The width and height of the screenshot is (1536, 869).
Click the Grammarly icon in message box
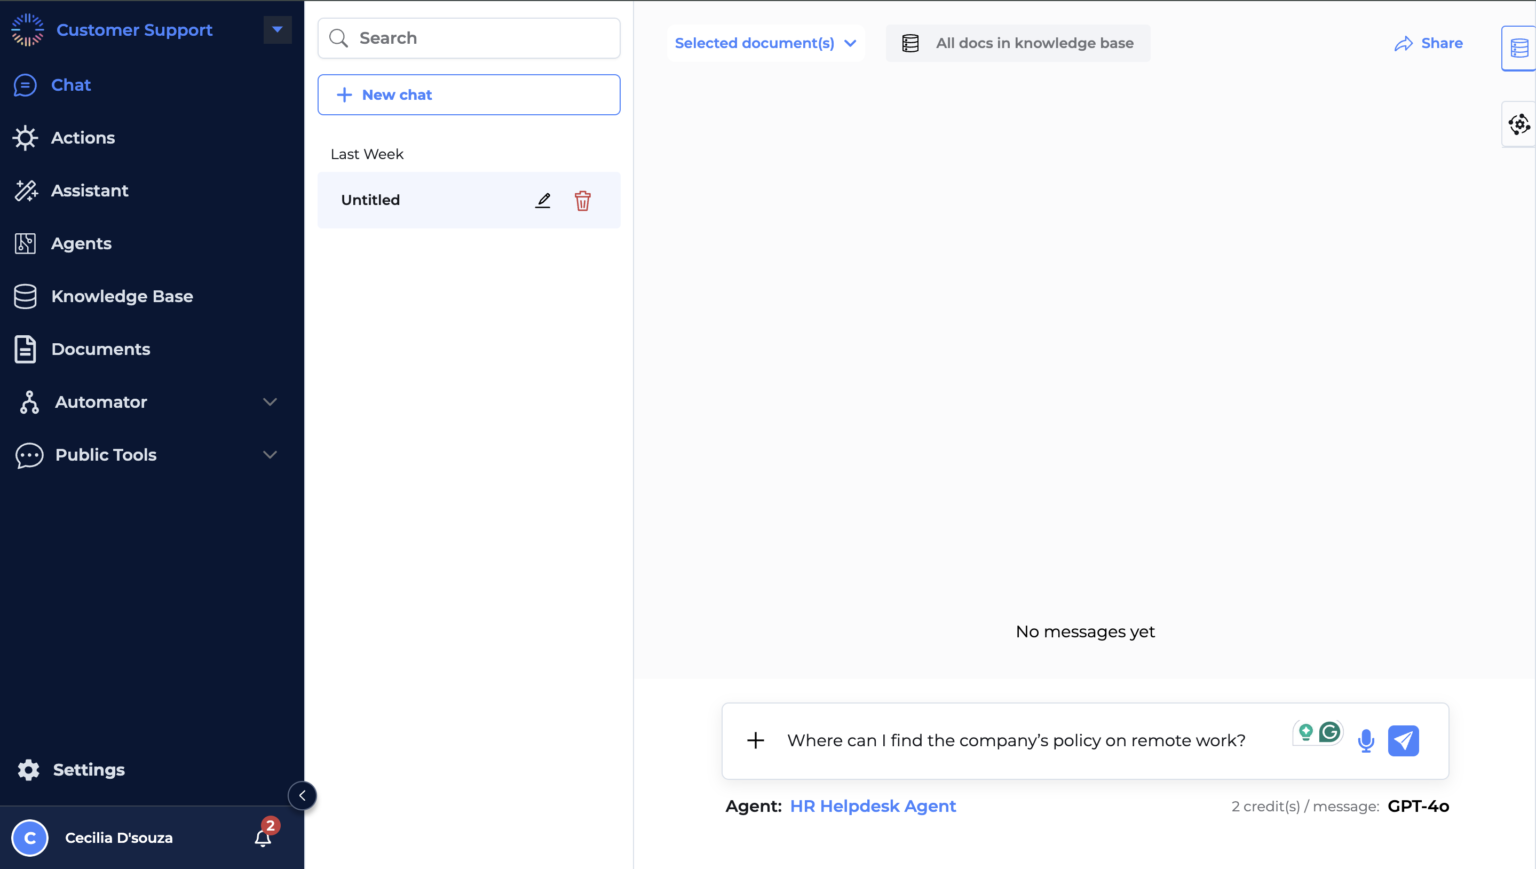(1330, 733)
